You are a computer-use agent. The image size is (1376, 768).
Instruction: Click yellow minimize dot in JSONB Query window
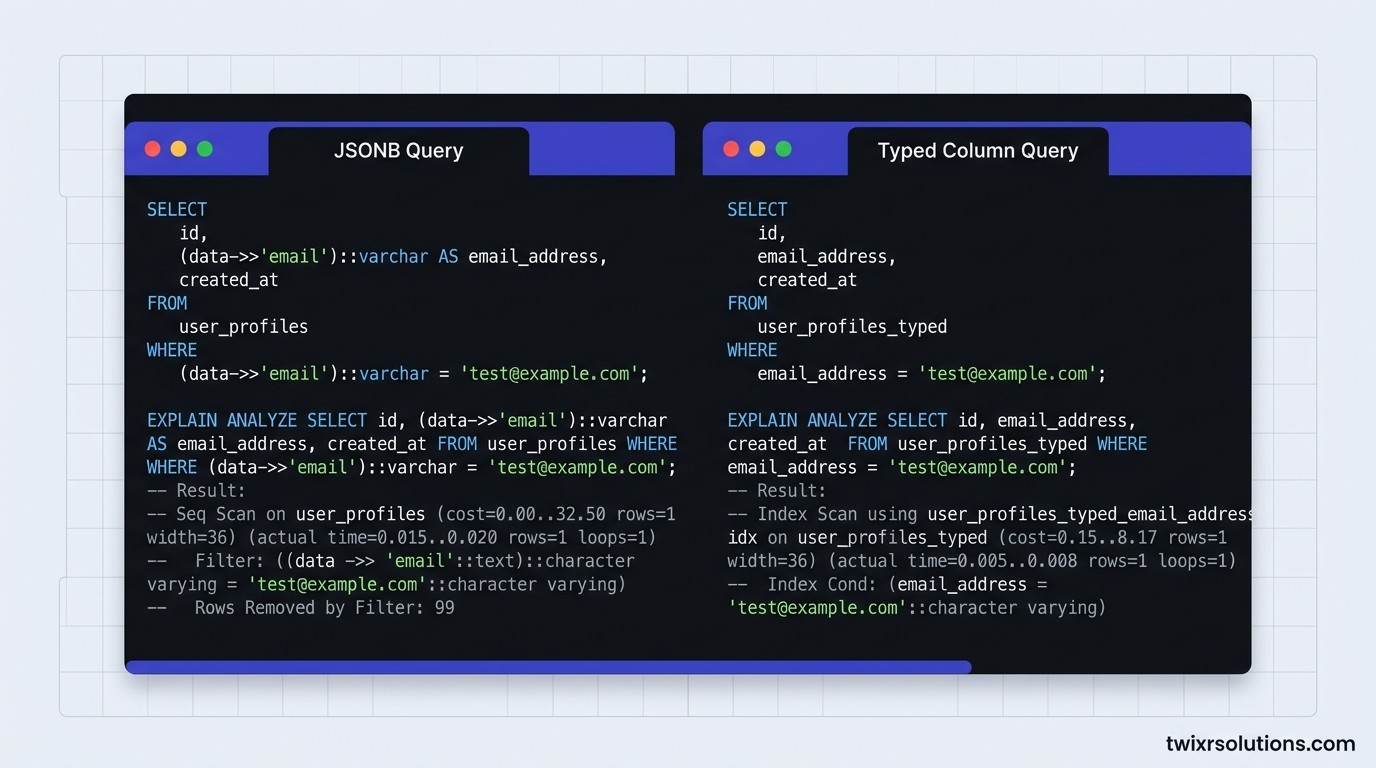178,149
